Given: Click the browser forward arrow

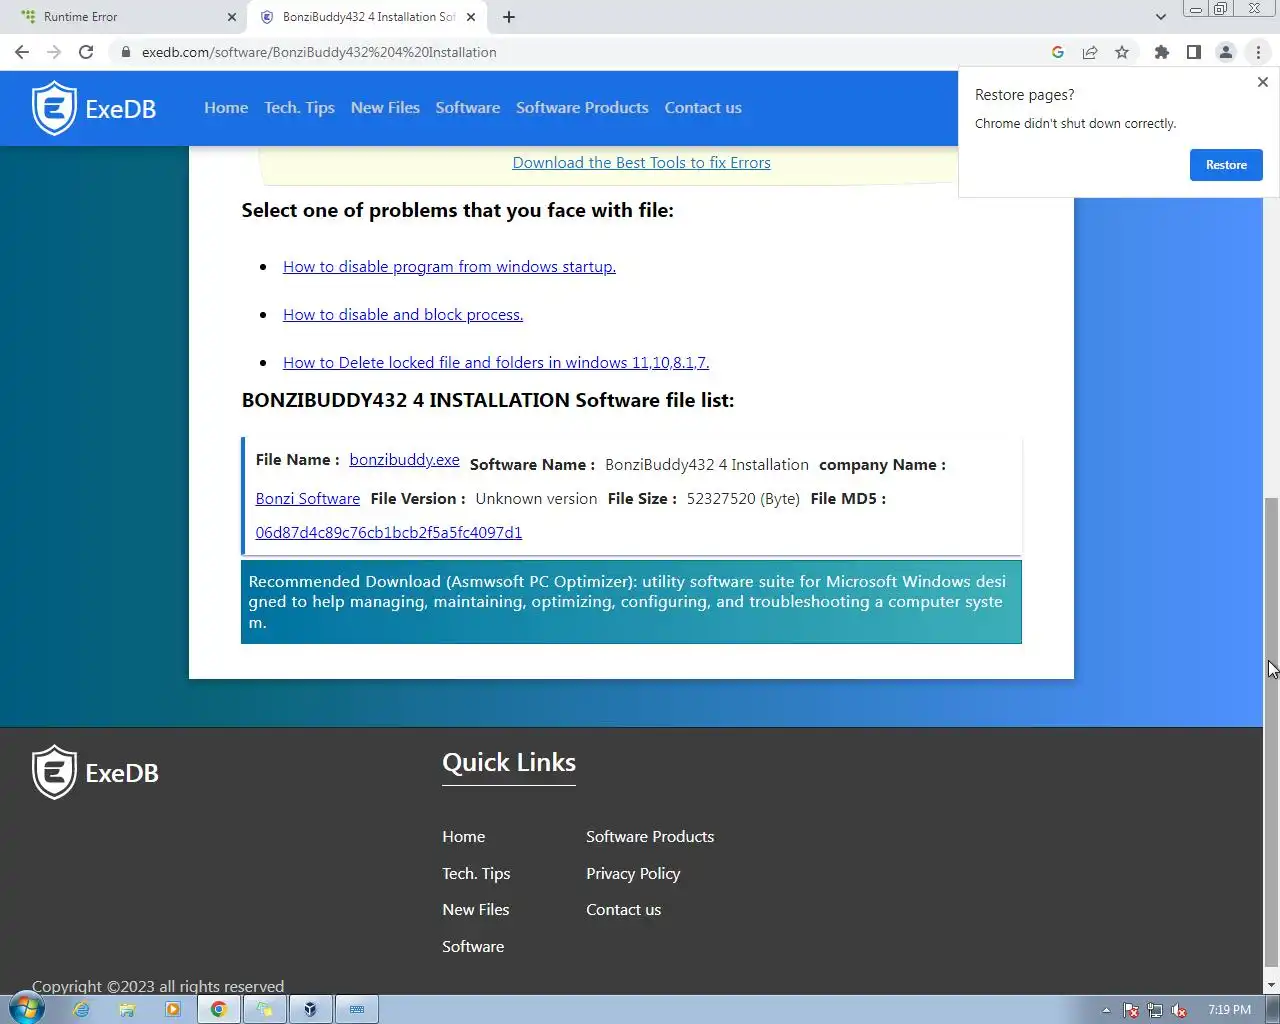Looking at the screenshot, I should (x=54, y=52).
